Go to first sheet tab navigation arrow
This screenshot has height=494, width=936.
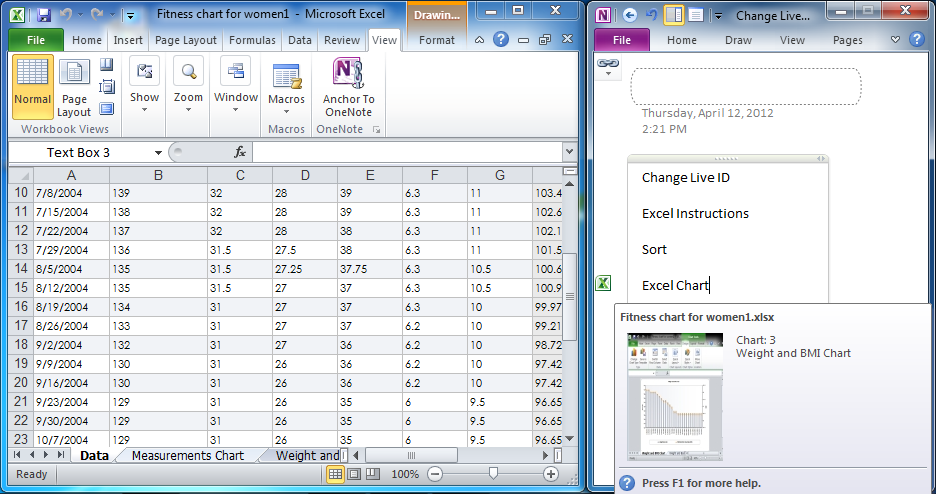[x=17, y=455]
